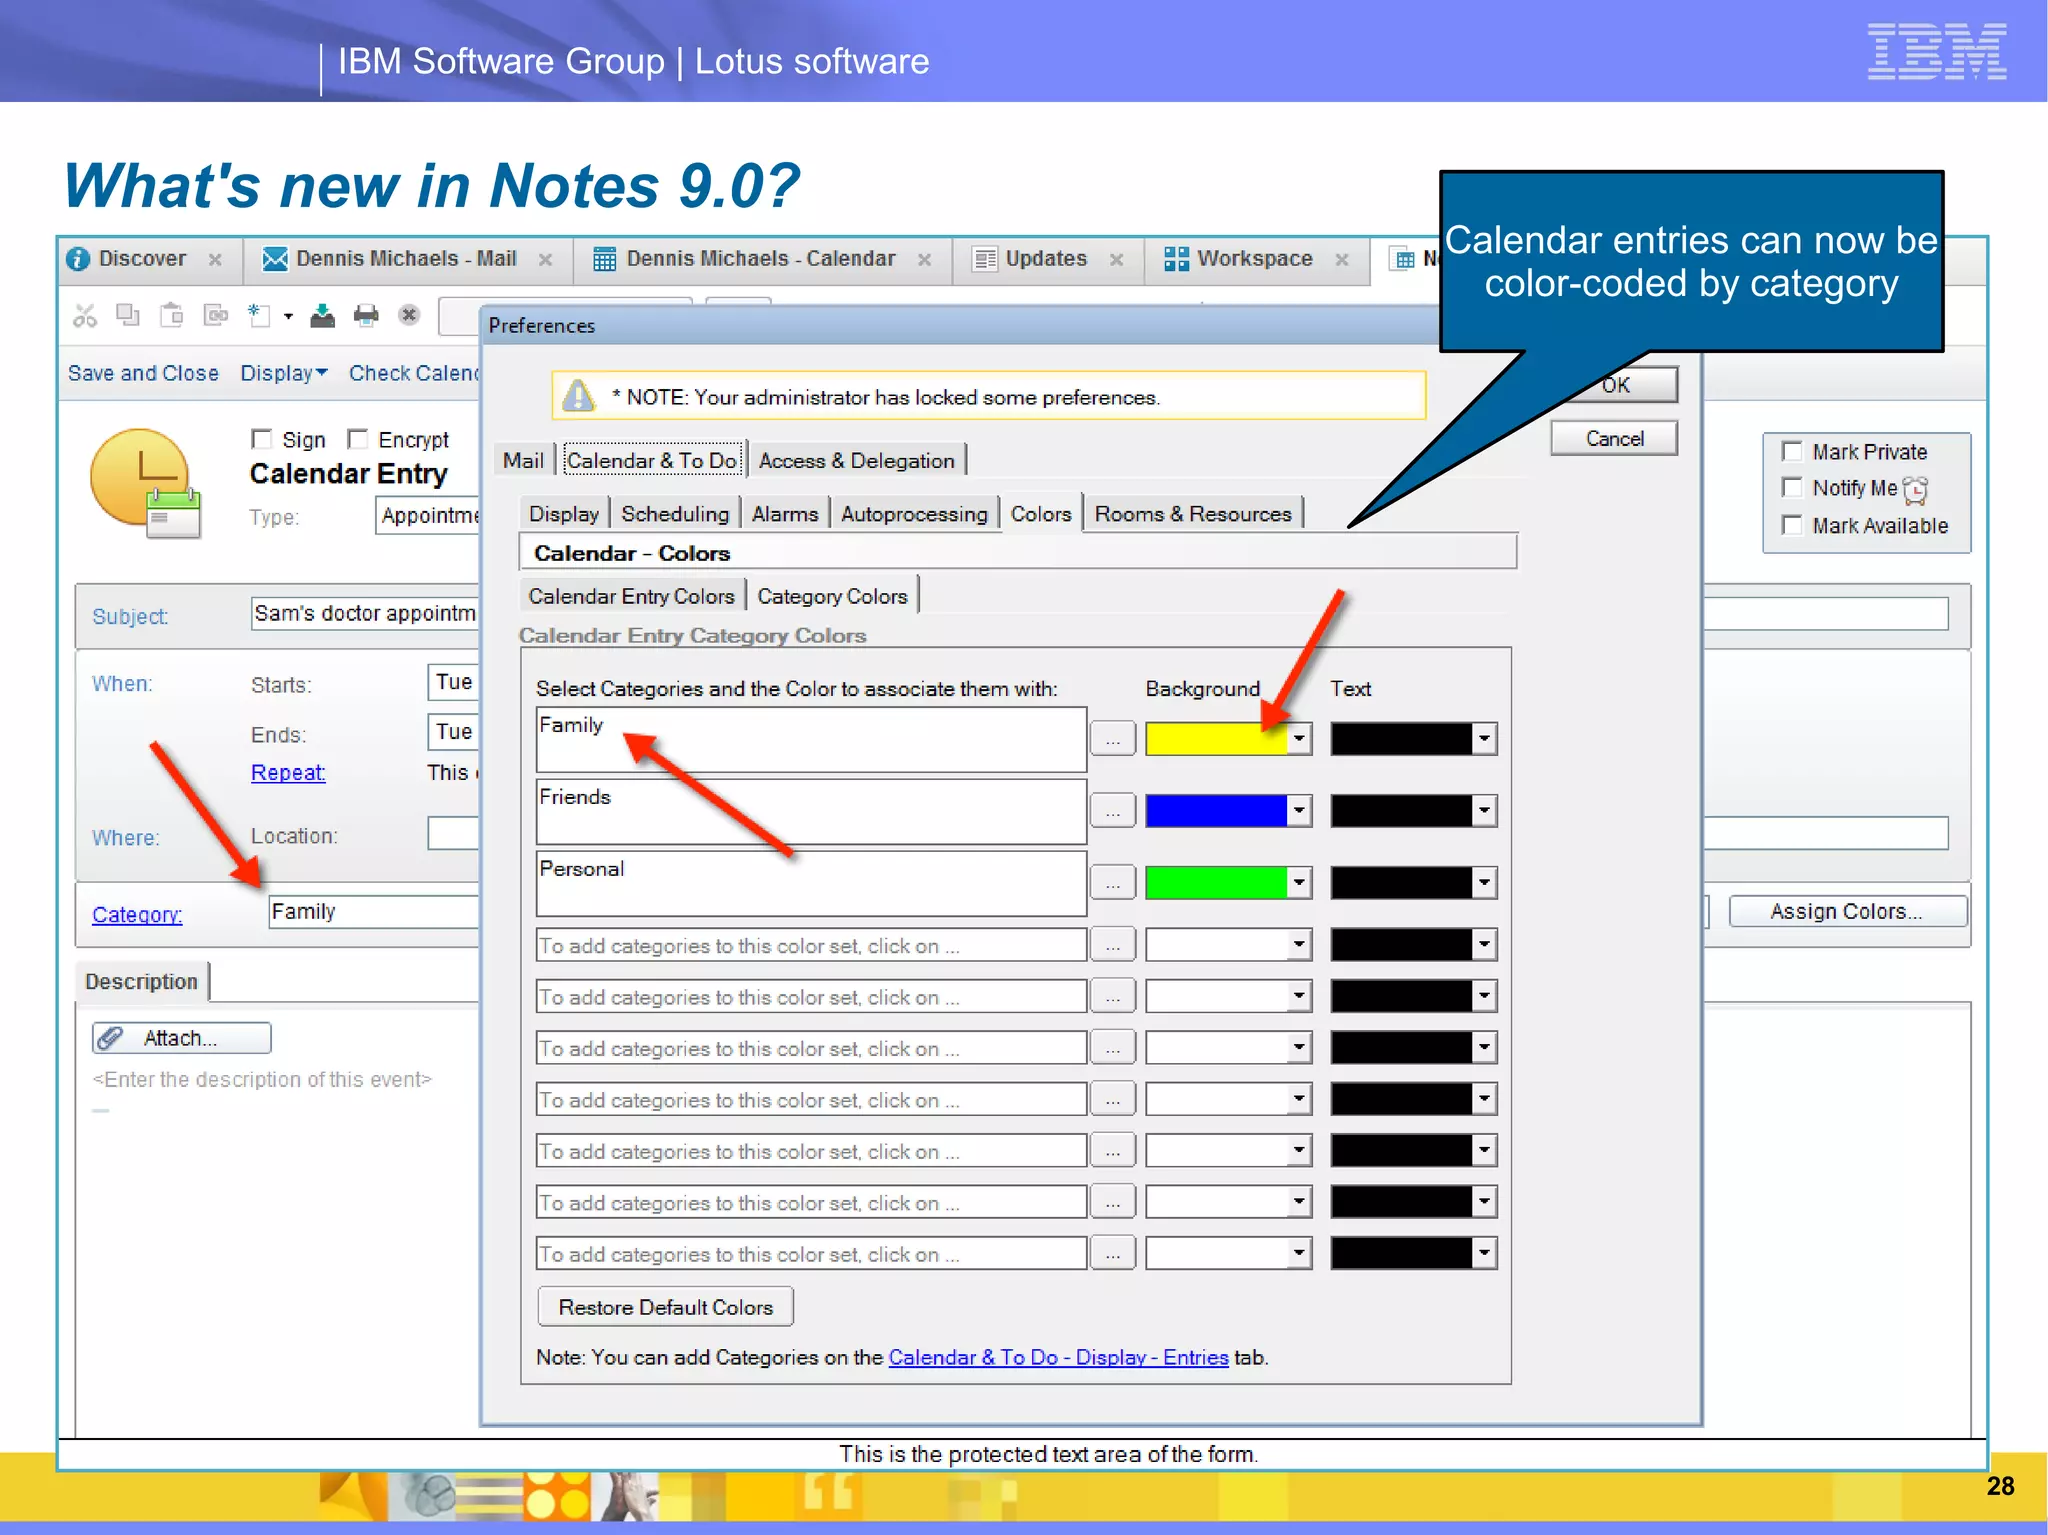This screenshot has width=2048, height=1535.
Task: Click Cancel in Preferences dialog
Action: 1614,438
